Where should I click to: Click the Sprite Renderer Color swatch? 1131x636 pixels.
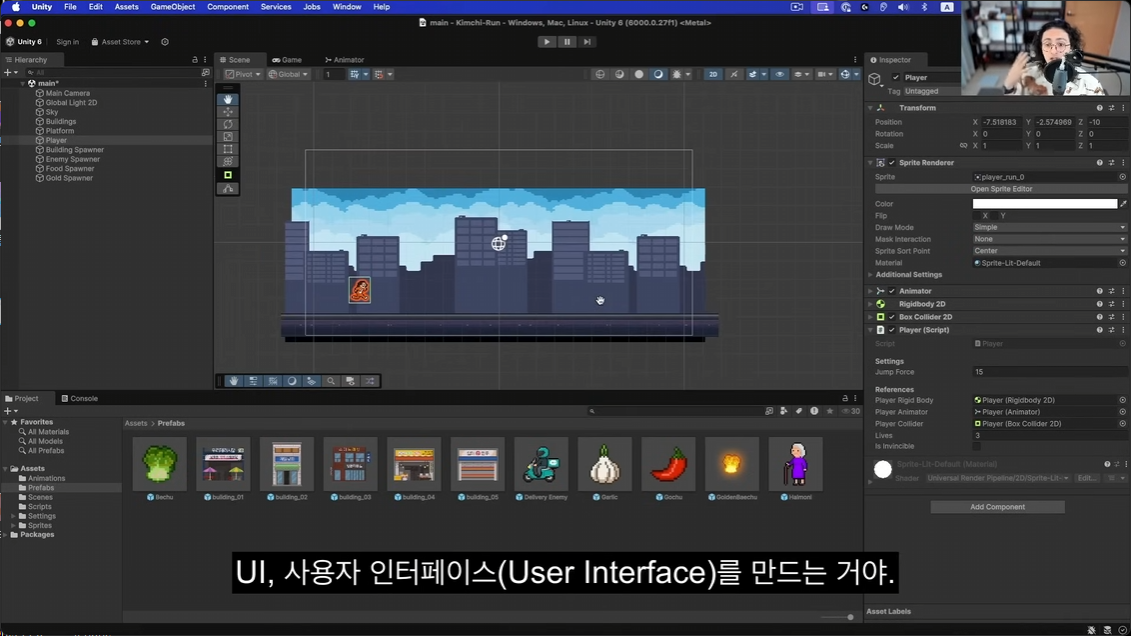click(1044, 204)
